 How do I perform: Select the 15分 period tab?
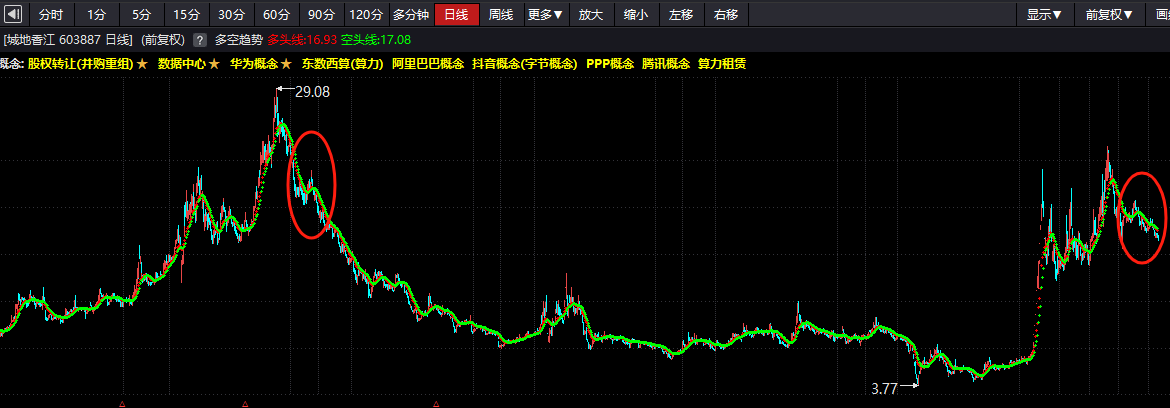tap(187, 14)
